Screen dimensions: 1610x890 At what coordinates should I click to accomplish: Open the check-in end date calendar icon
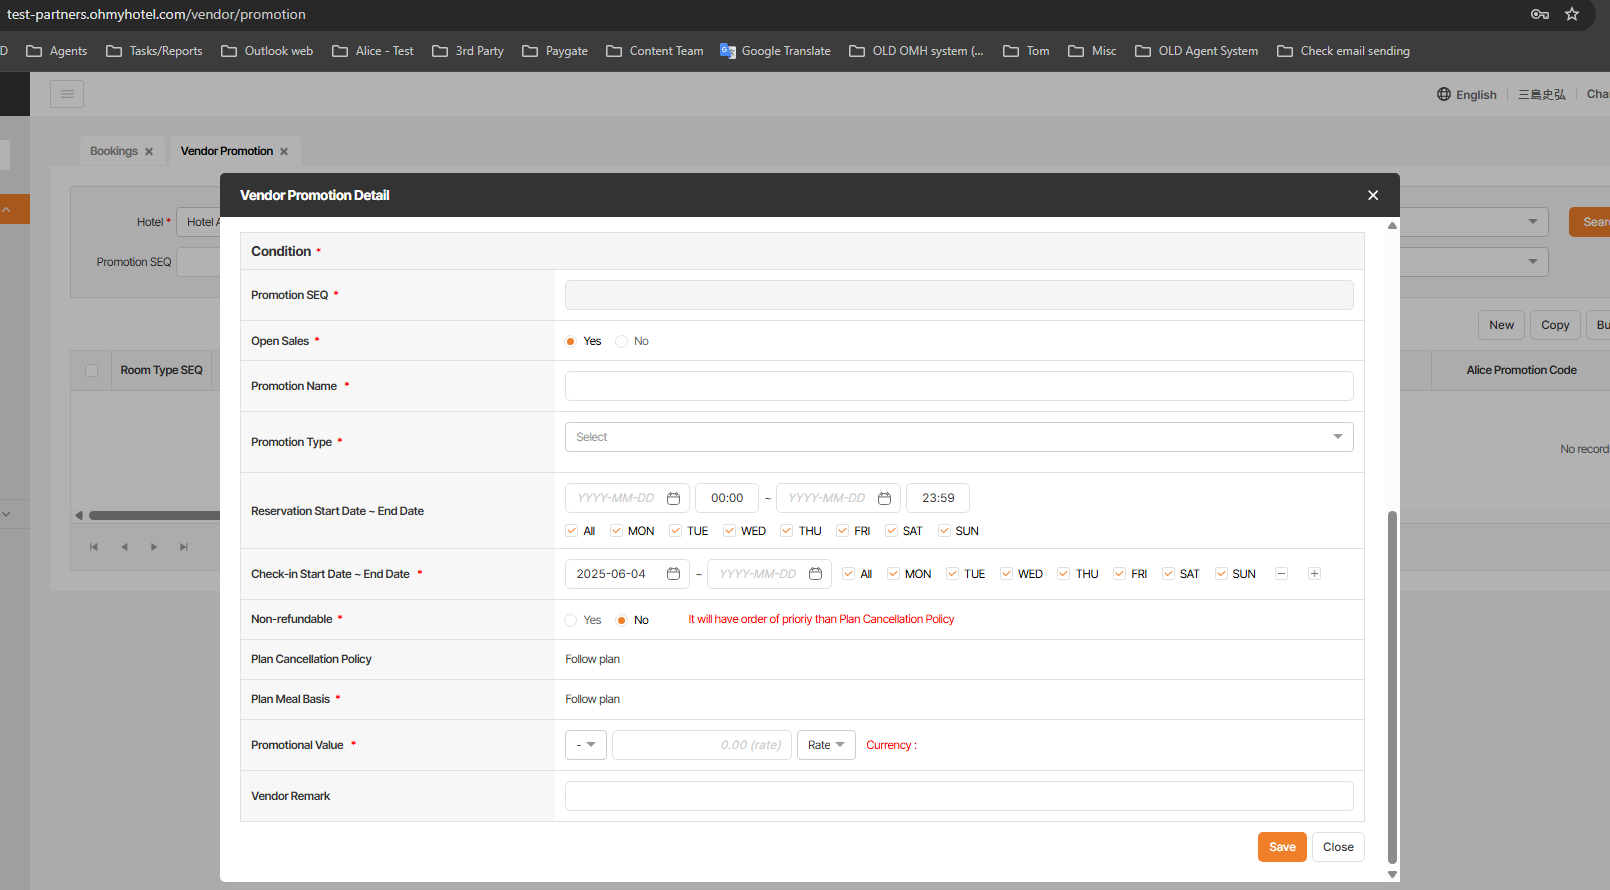pos(815,574)
